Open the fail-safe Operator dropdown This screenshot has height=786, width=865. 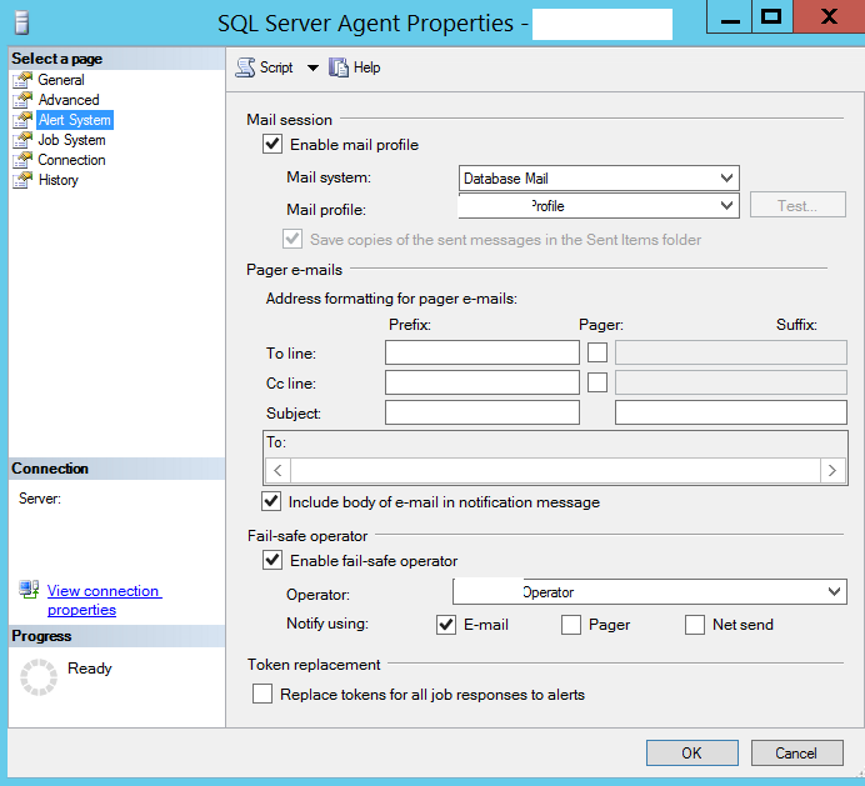[x=650, y=592]
